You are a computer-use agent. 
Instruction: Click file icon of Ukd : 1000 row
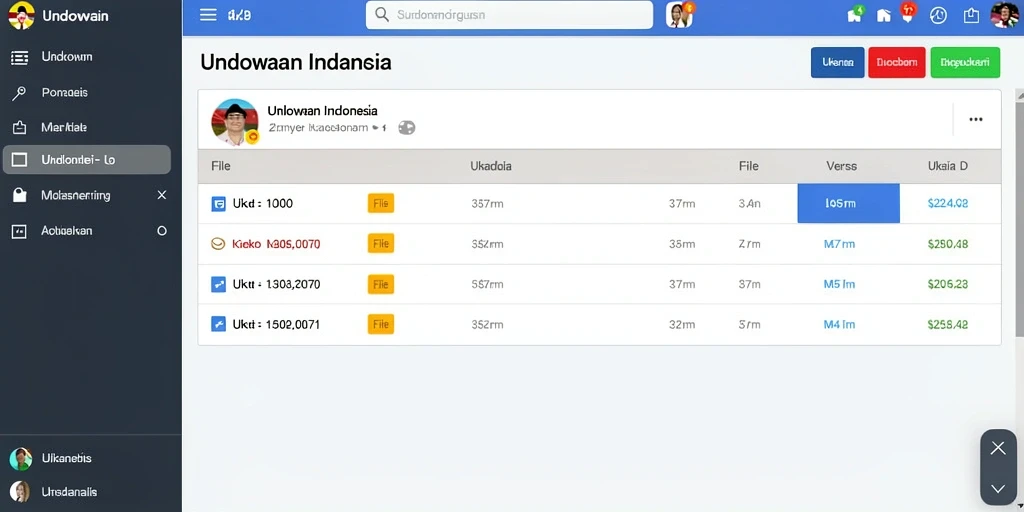point(218,204)
